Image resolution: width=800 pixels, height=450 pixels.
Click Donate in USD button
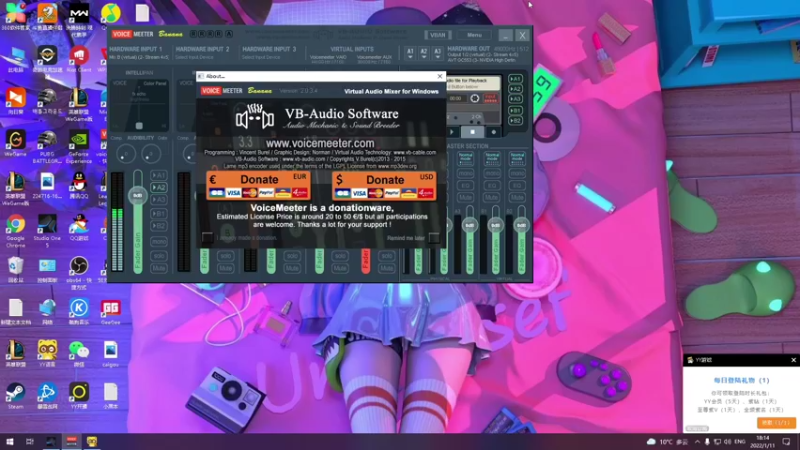384,186
